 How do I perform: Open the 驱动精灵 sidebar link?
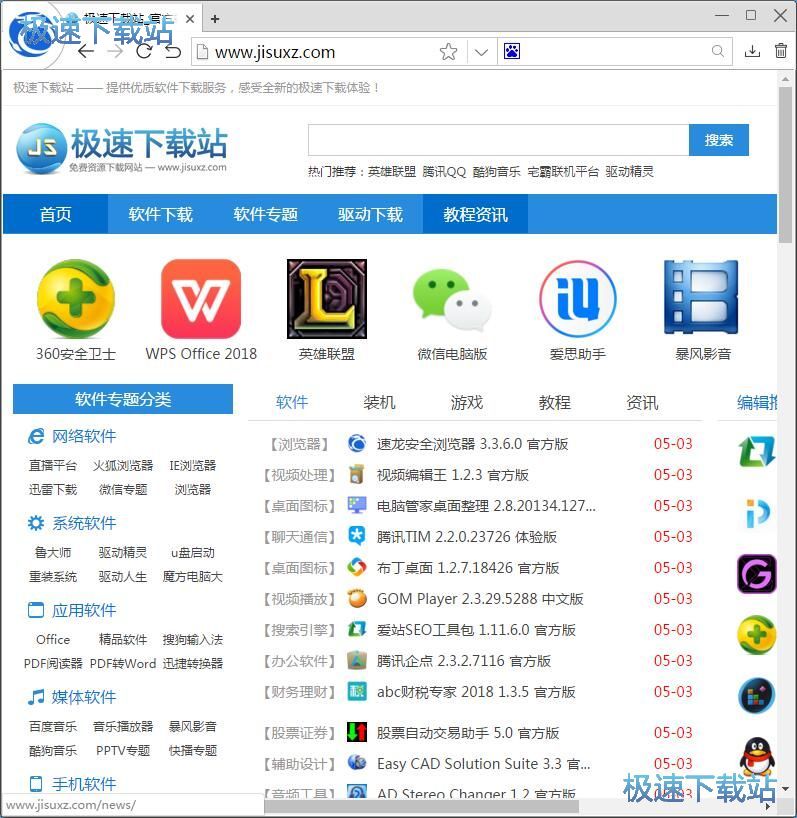pyautogui.click(x=123, y=552)
